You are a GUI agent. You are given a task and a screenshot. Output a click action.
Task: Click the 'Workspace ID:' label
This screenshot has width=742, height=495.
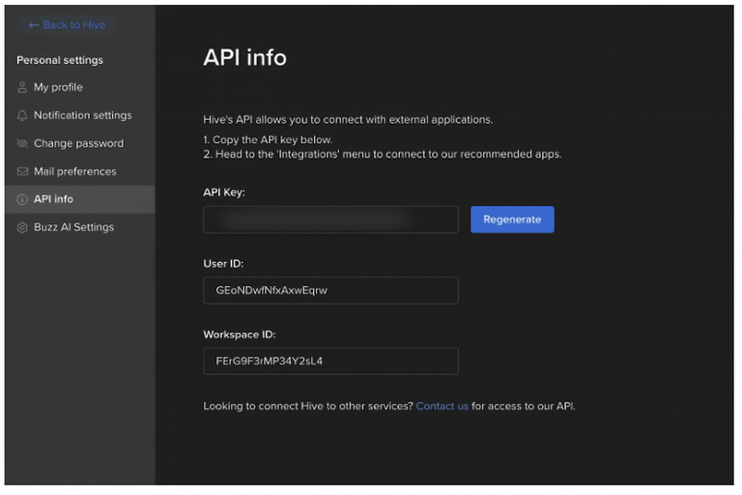click(x=239, y=335)
